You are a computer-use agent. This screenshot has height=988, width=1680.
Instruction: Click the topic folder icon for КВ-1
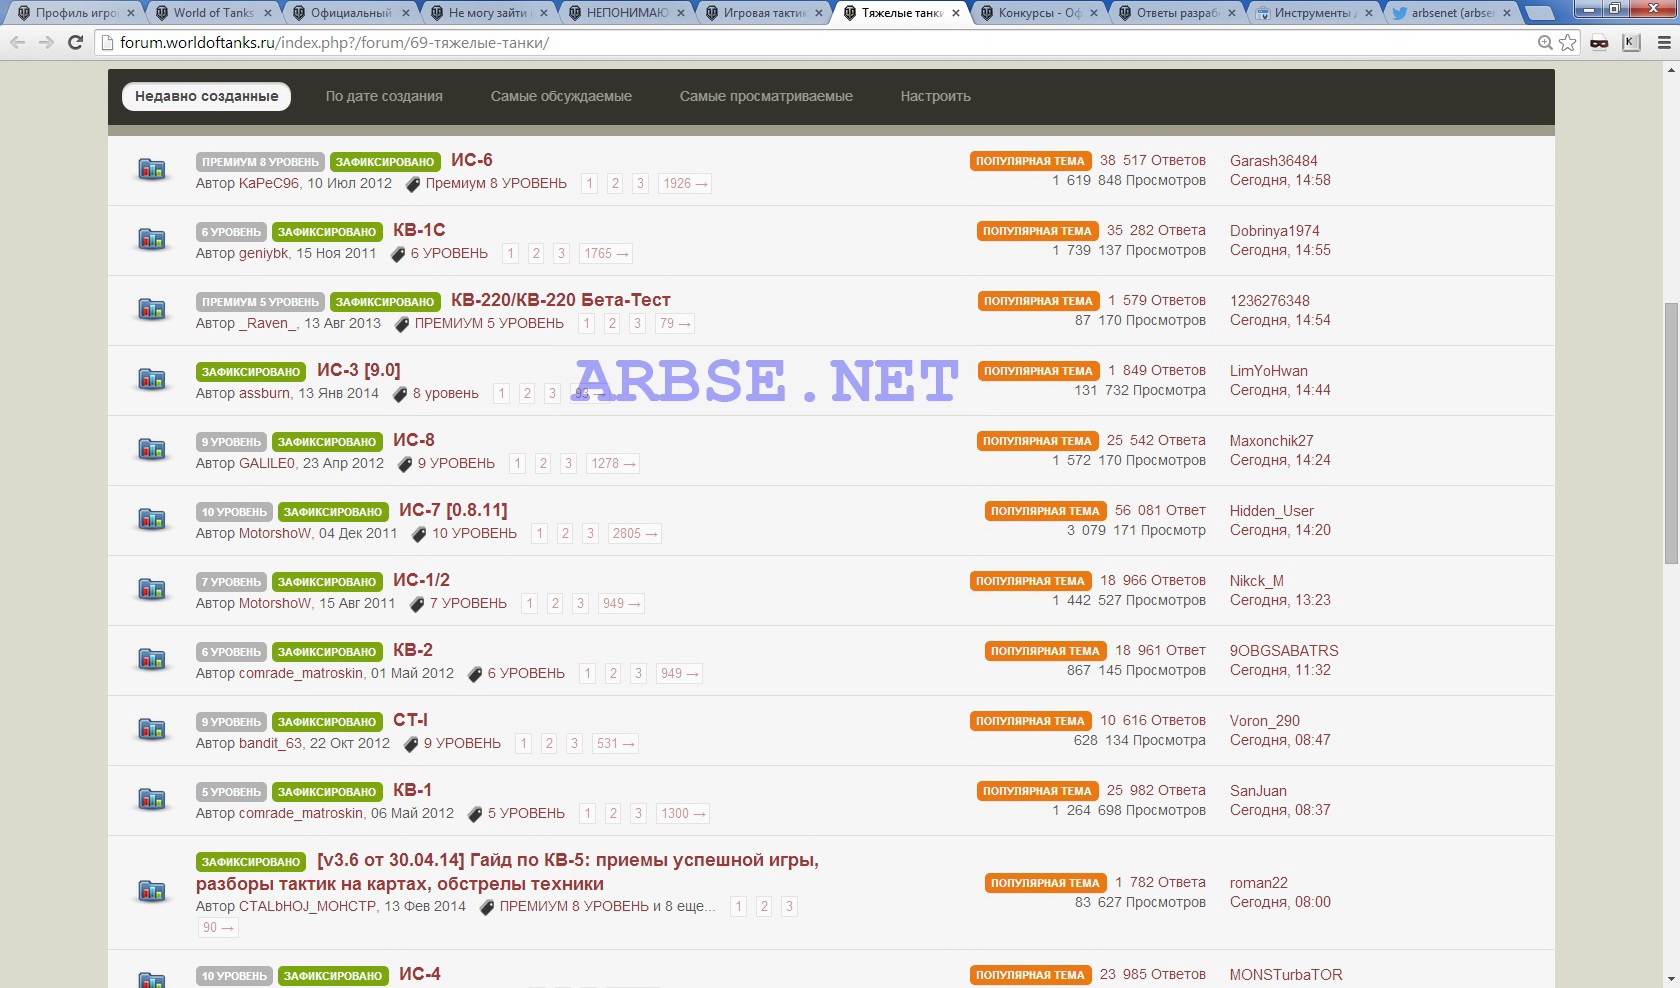click(x=152, y=799)
